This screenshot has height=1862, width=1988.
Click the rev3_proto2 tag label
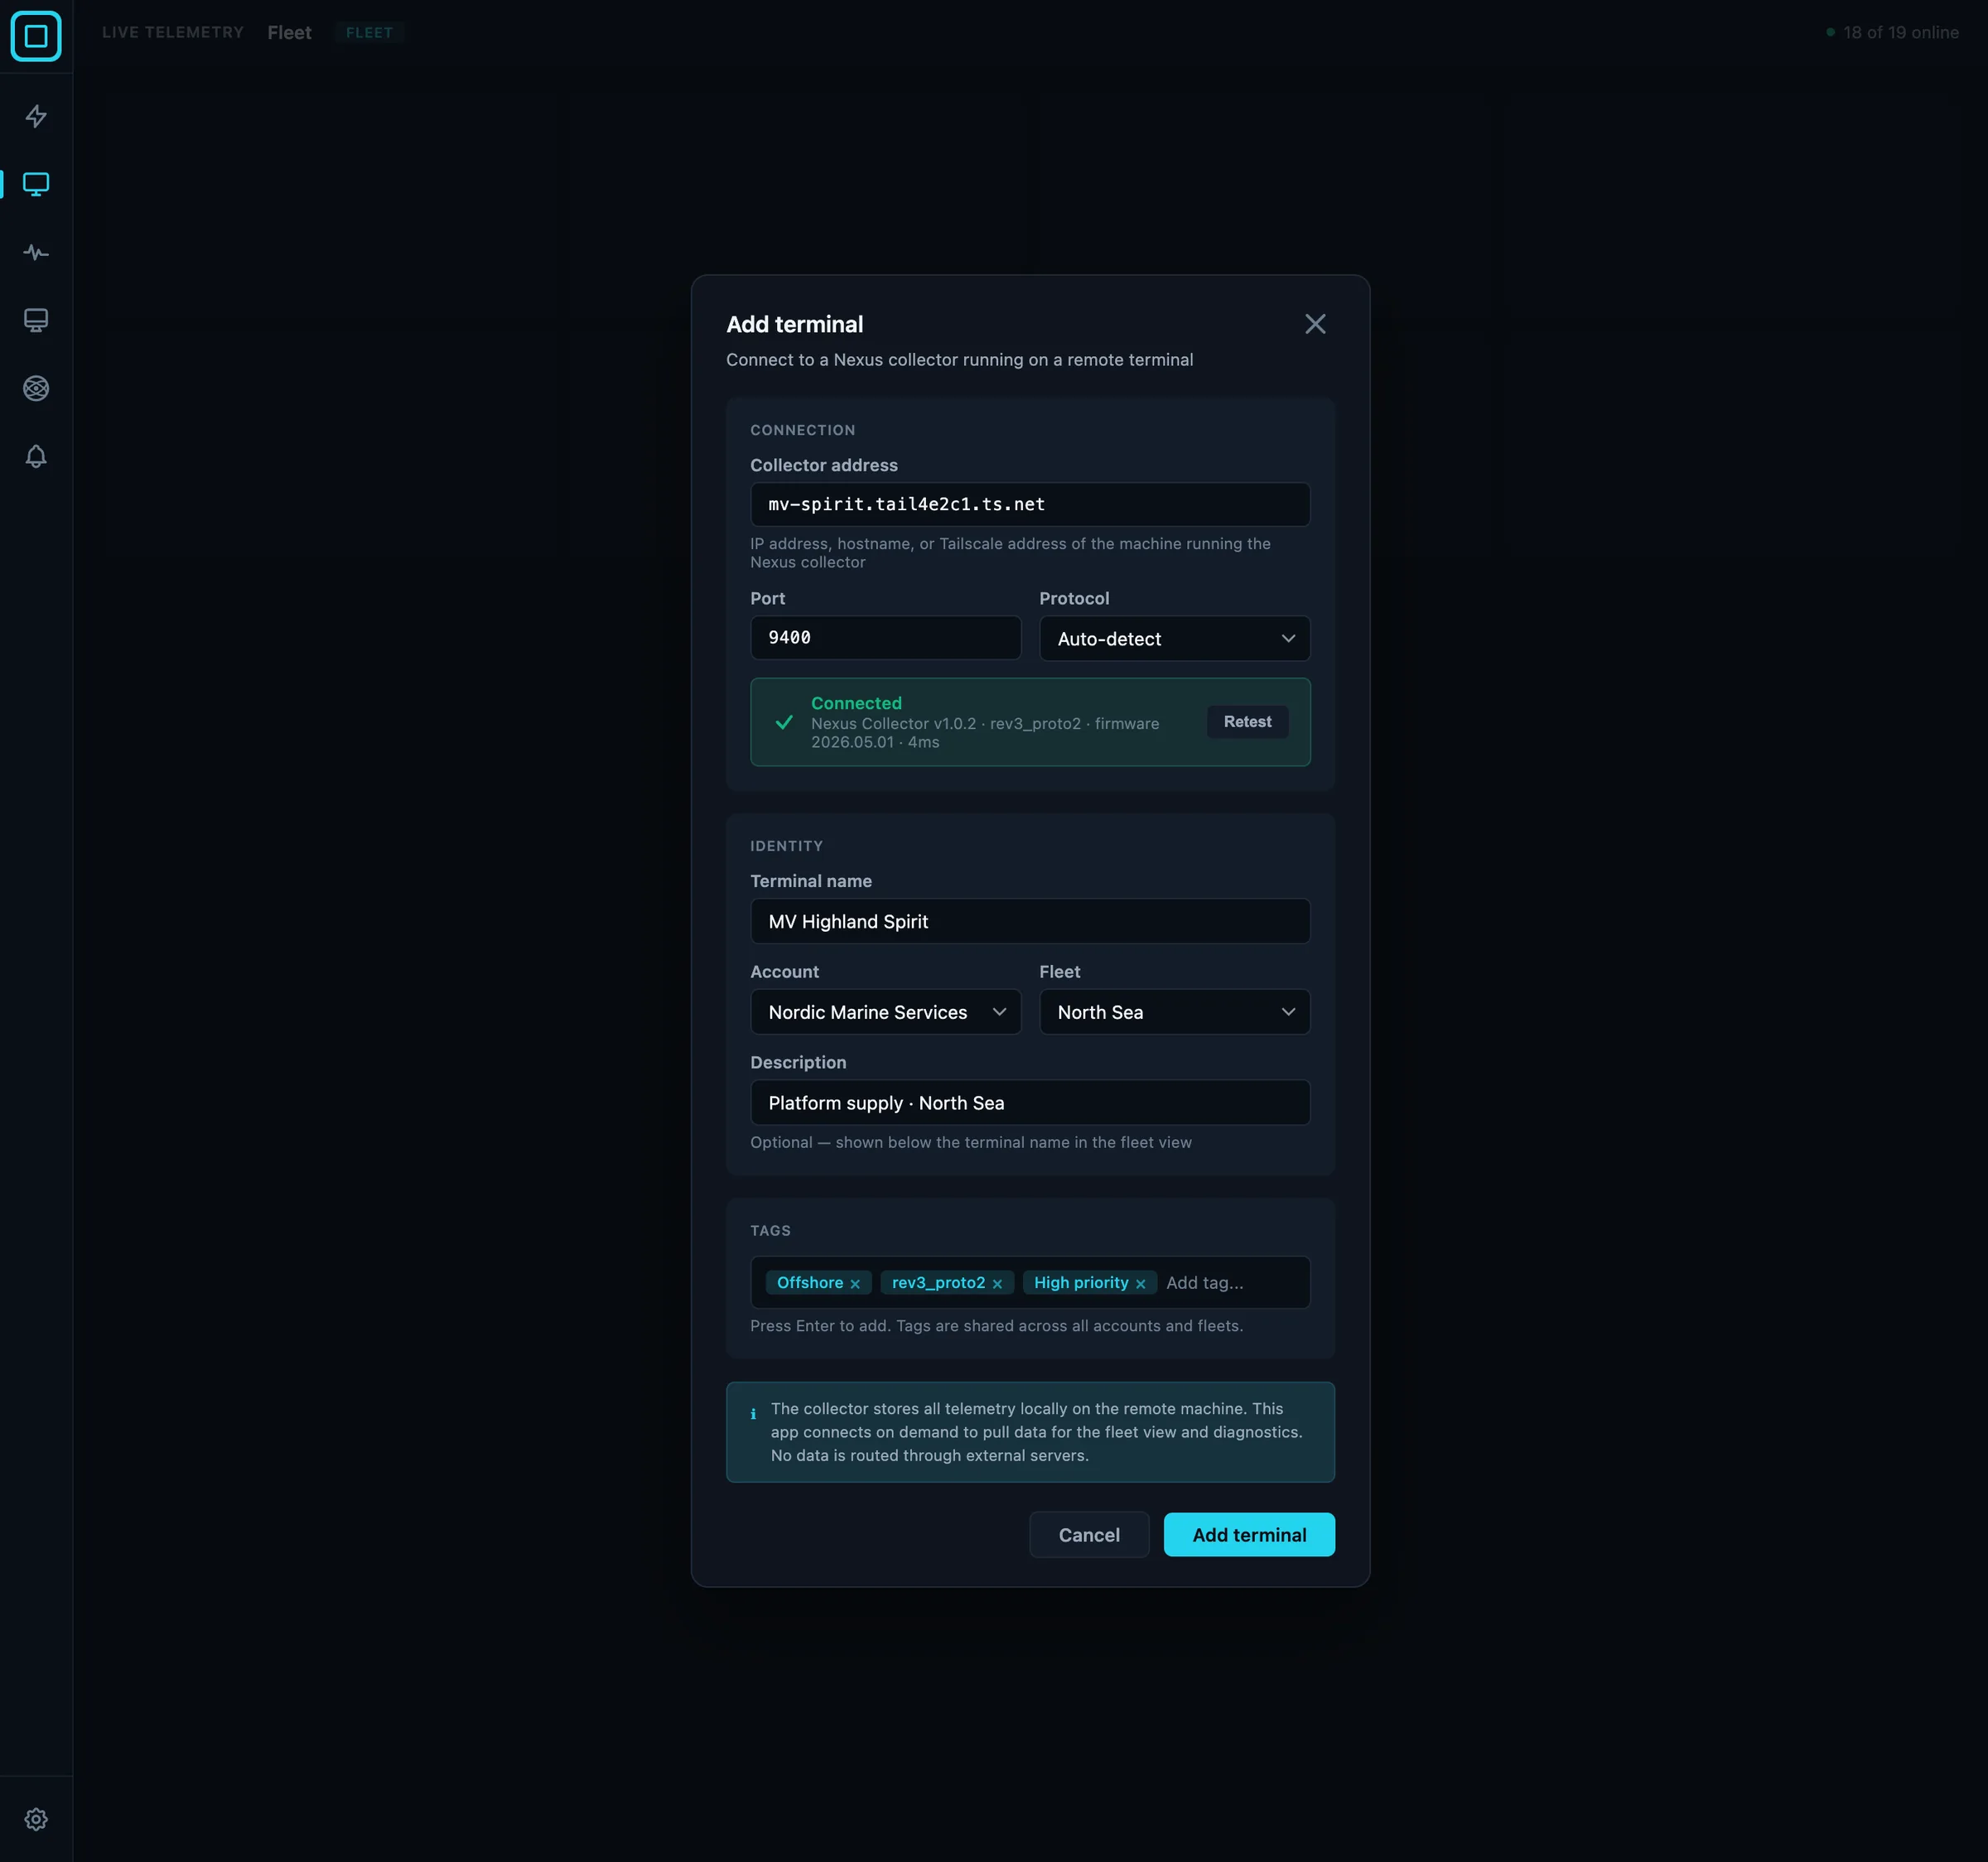(938, 1283)
